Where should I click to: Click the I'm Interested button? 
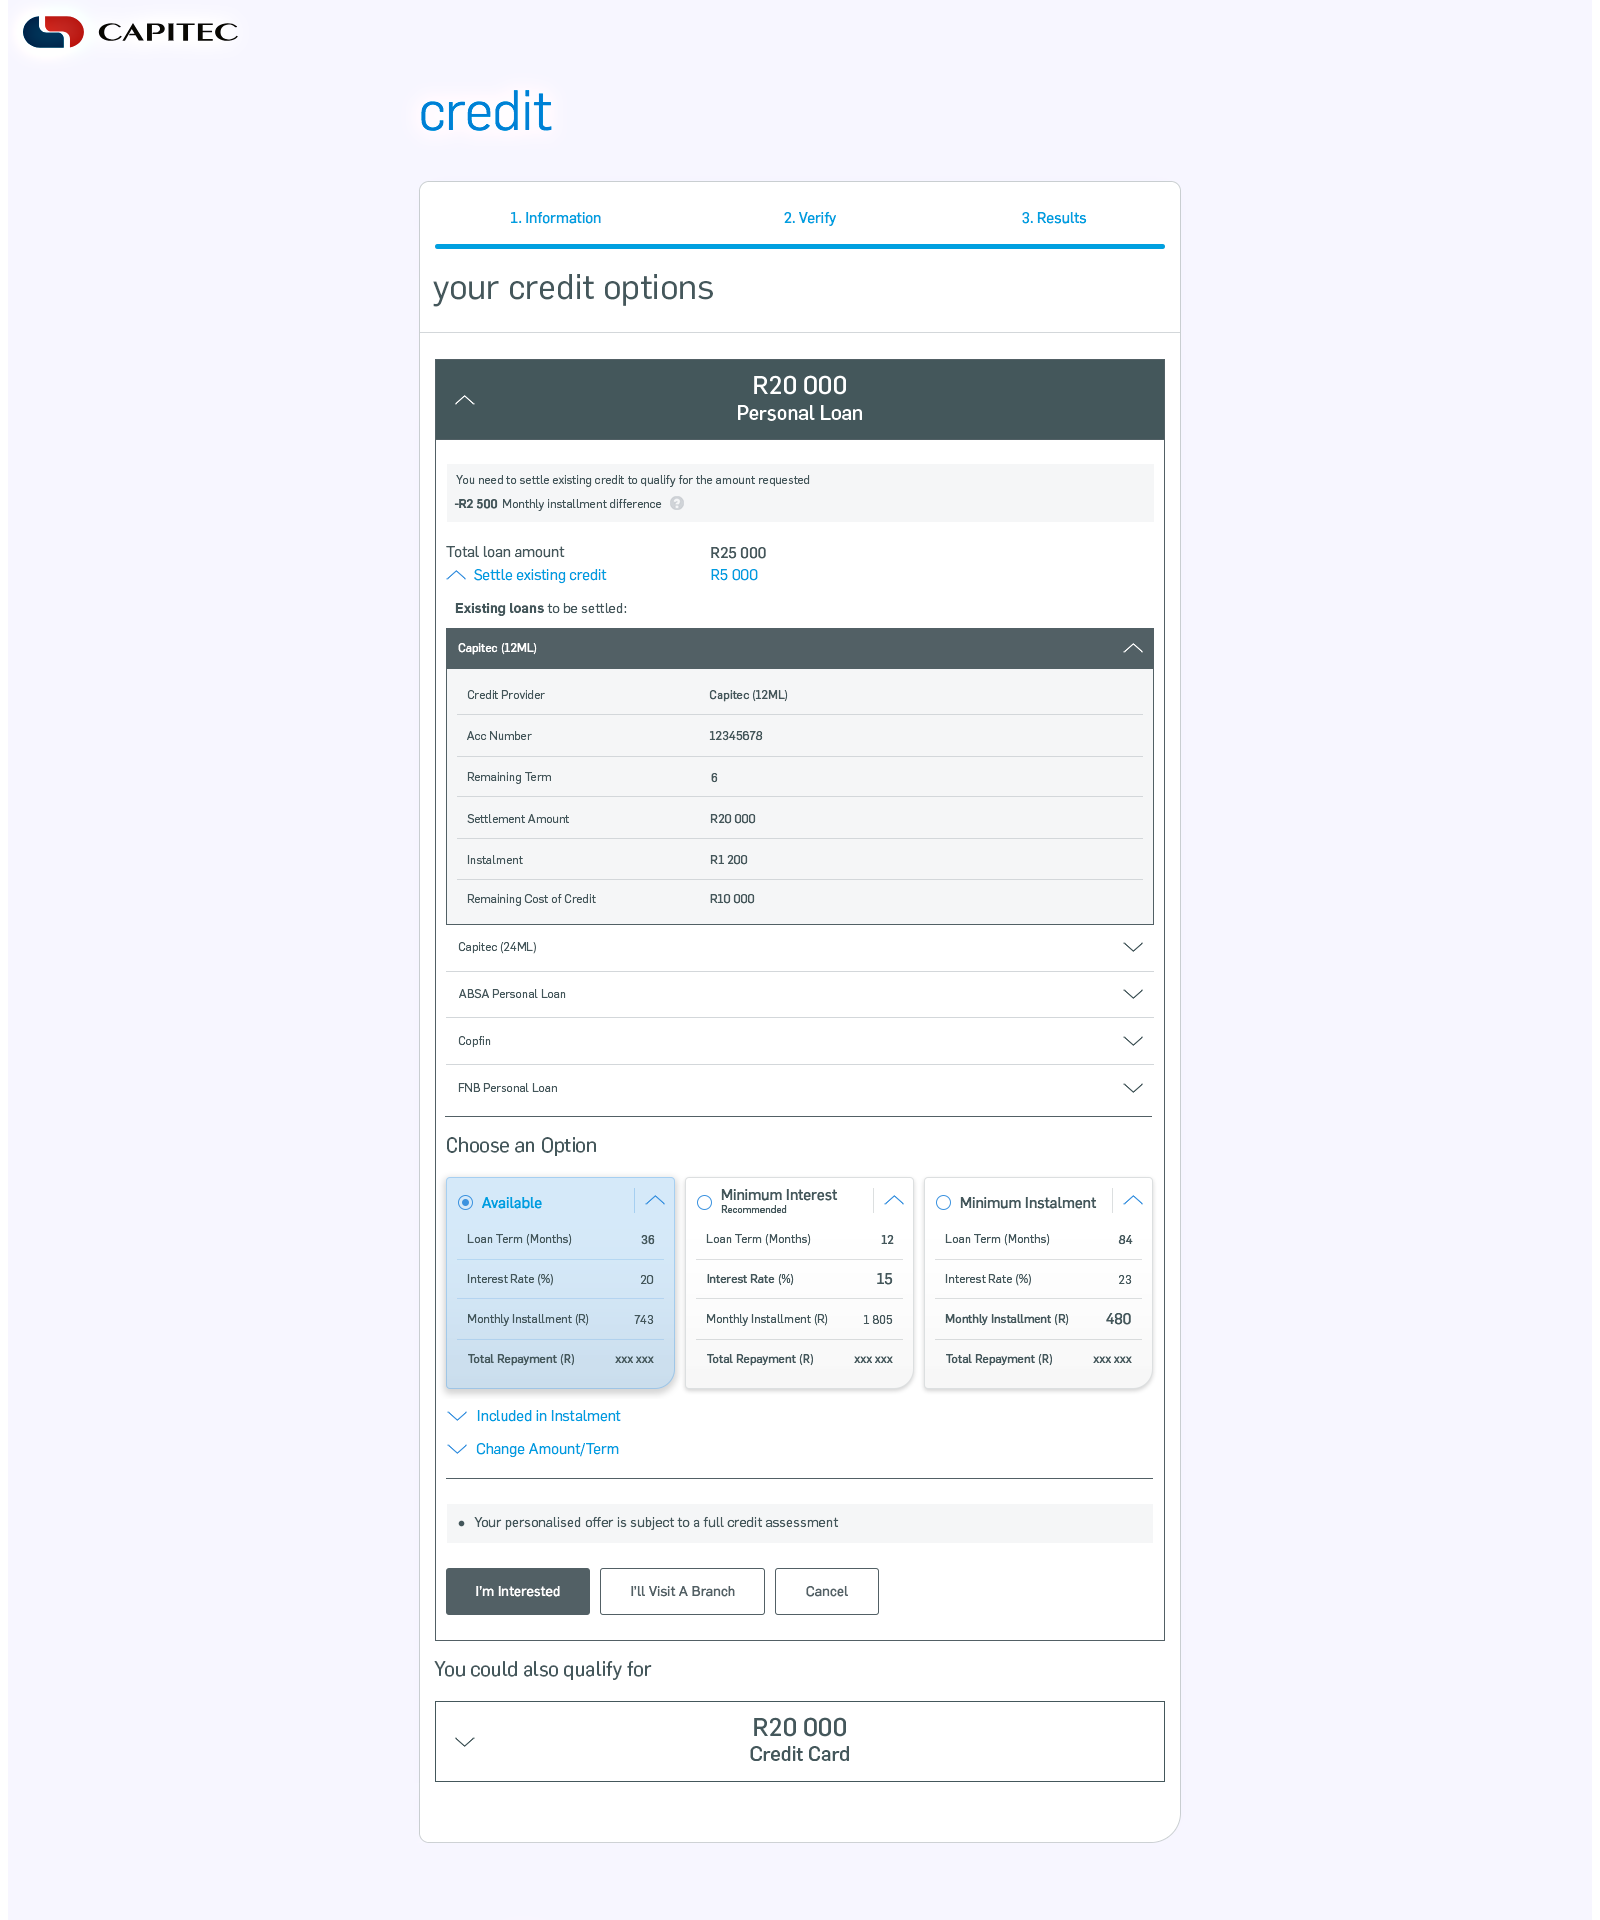pyautogui.click(x=518, y=1591)
